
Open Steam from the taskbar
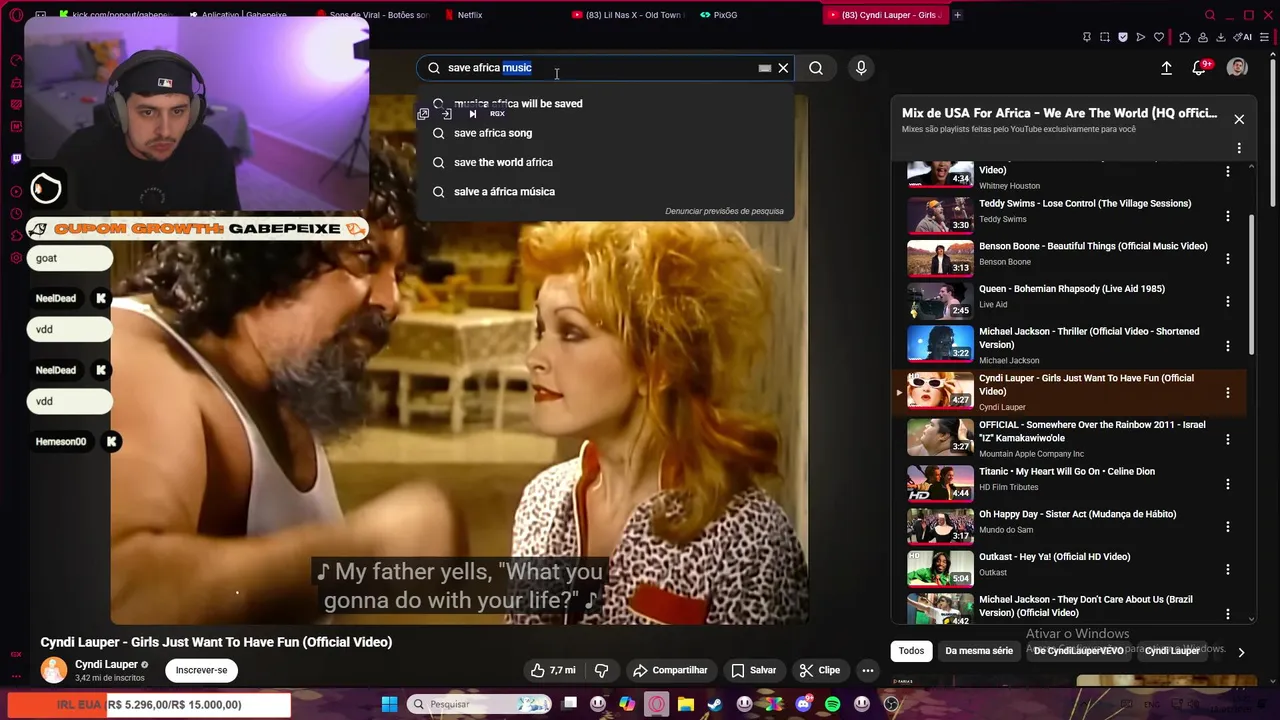pos(715,704)
